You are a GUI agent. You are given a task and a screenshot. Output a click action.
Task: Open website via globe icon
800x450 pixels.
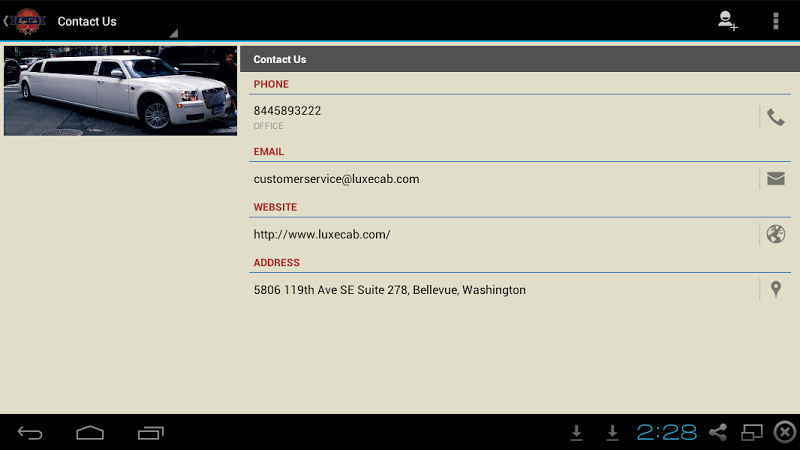click(x=776, y=234)
